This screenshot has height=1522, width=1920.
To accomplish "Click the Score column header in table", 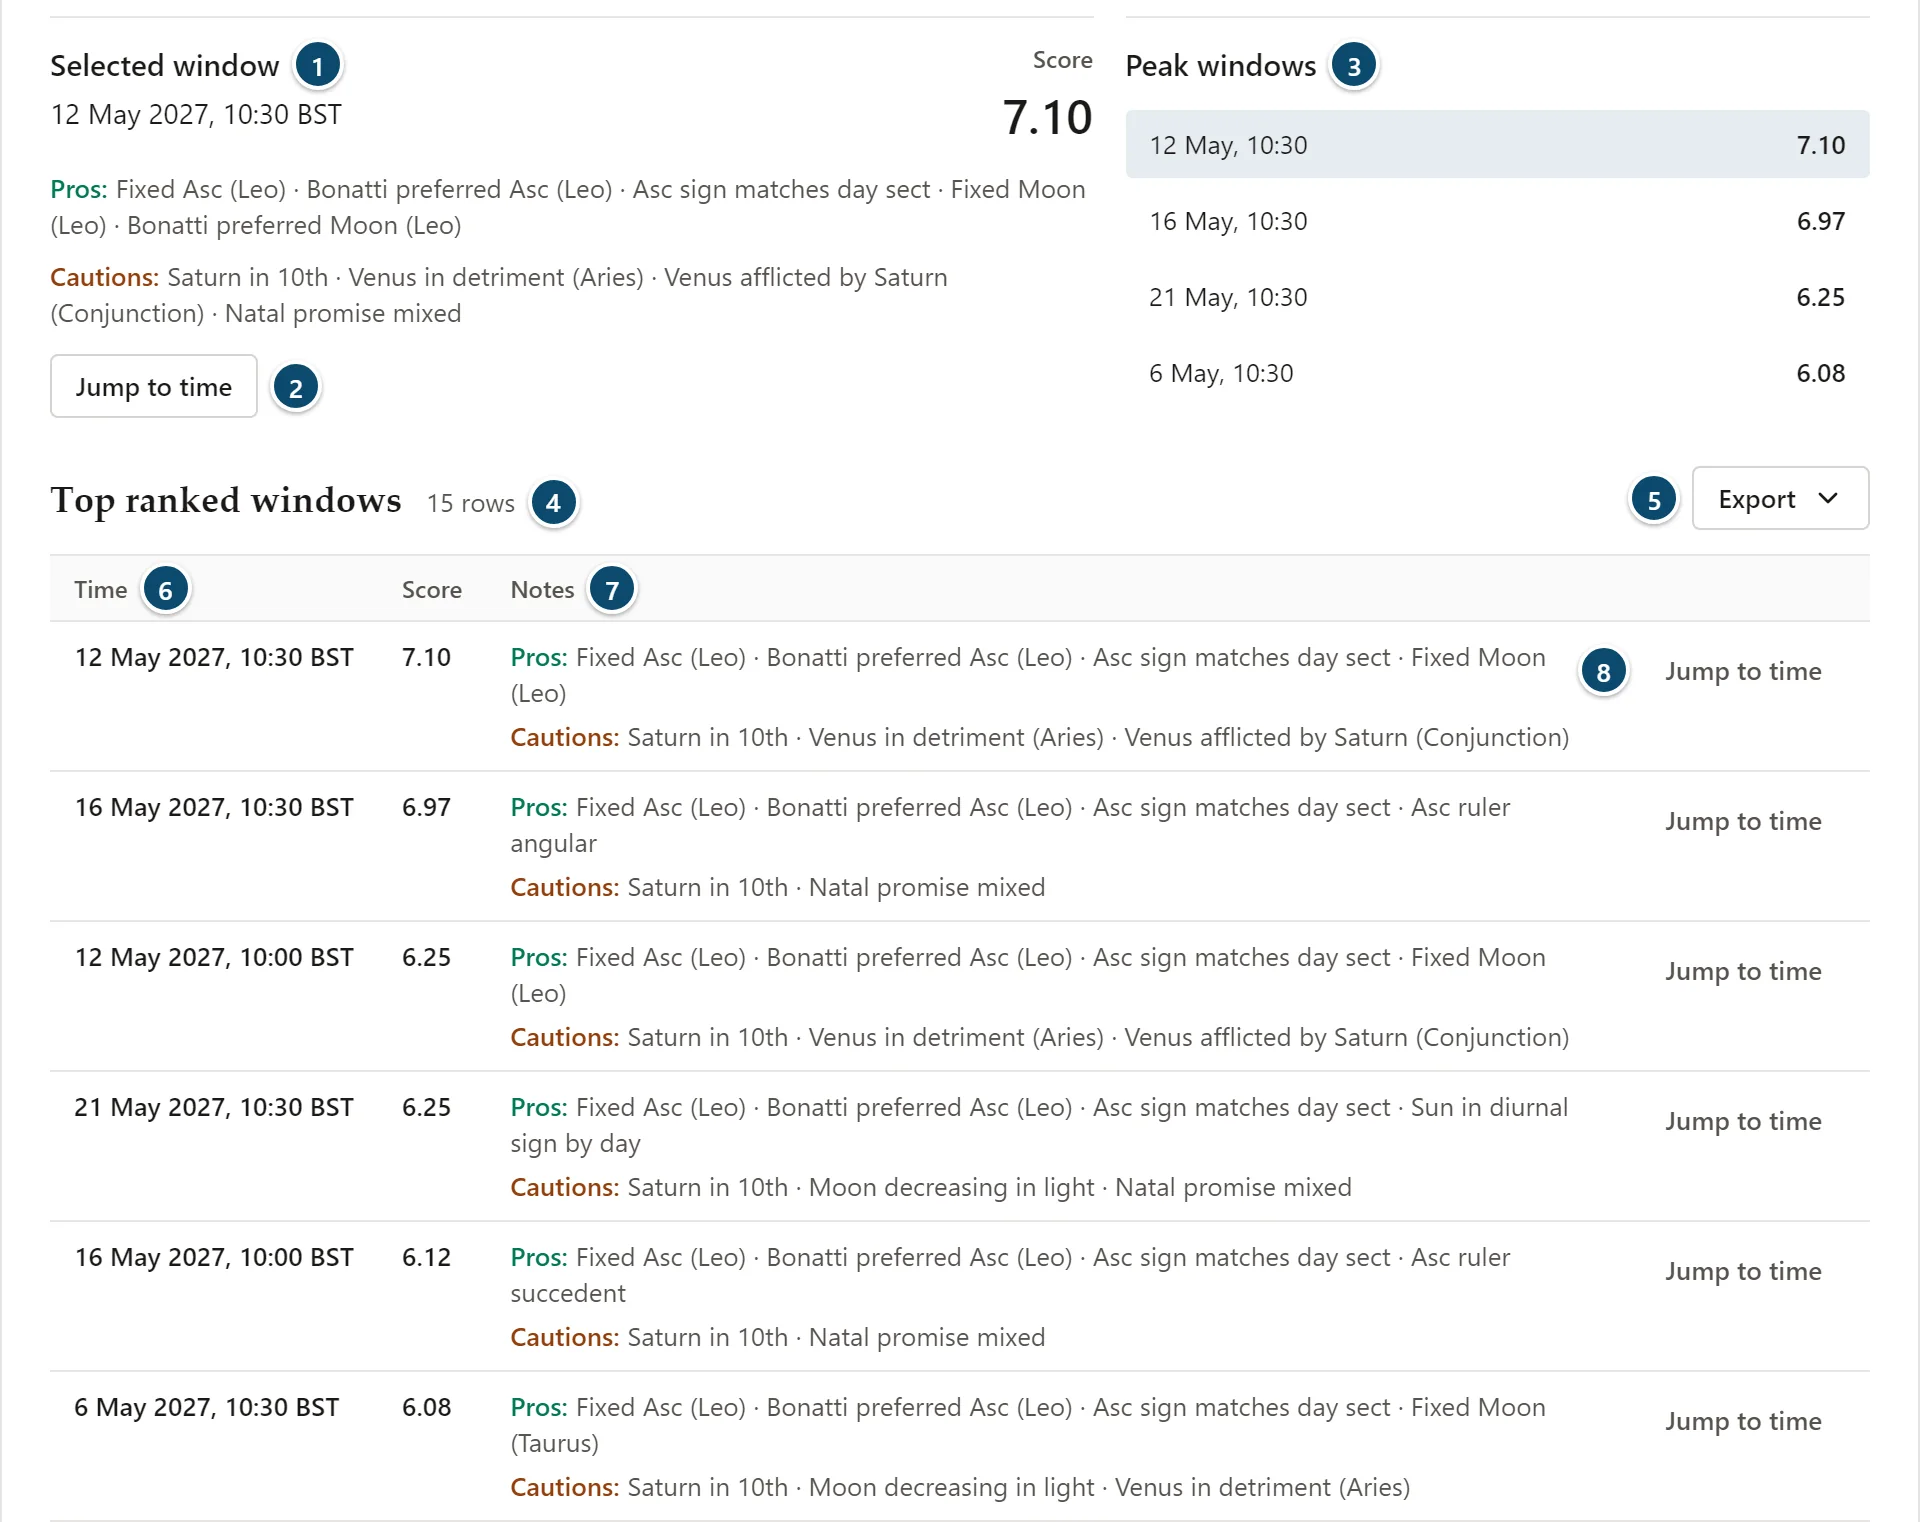I will tap(432, 589).
